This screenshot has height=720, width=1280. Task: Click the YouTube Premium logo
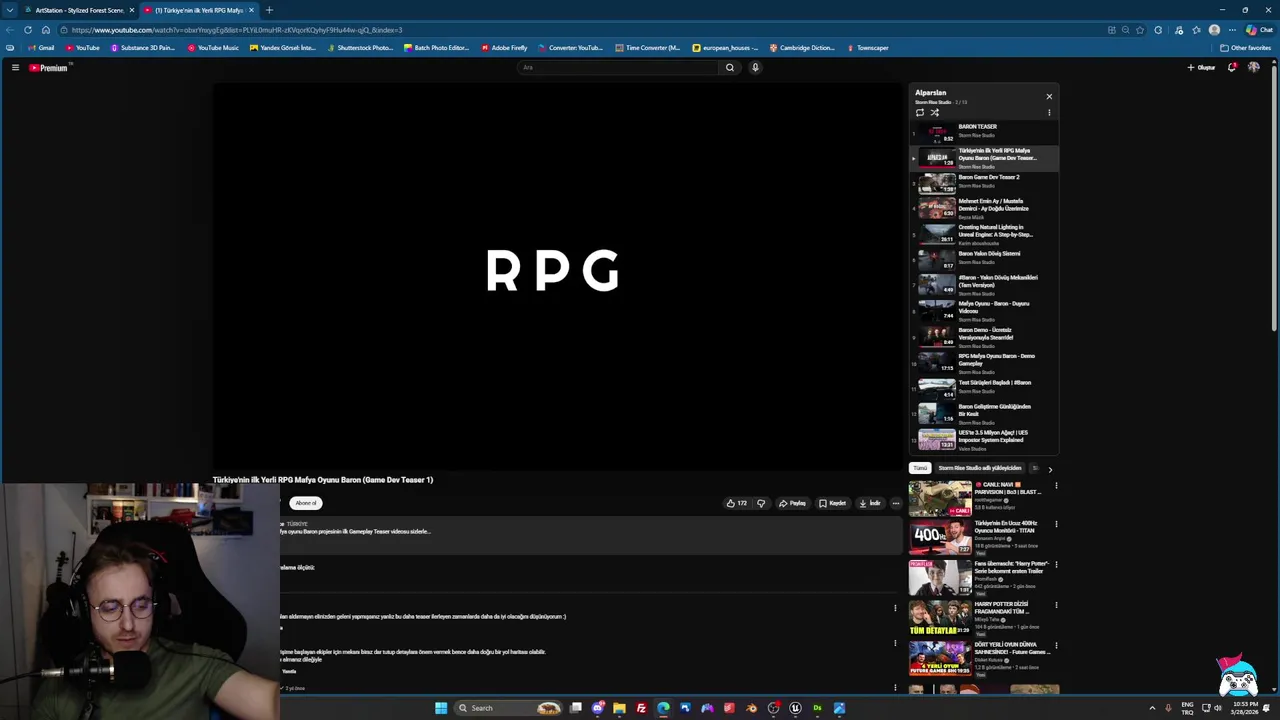click(48, 67)
